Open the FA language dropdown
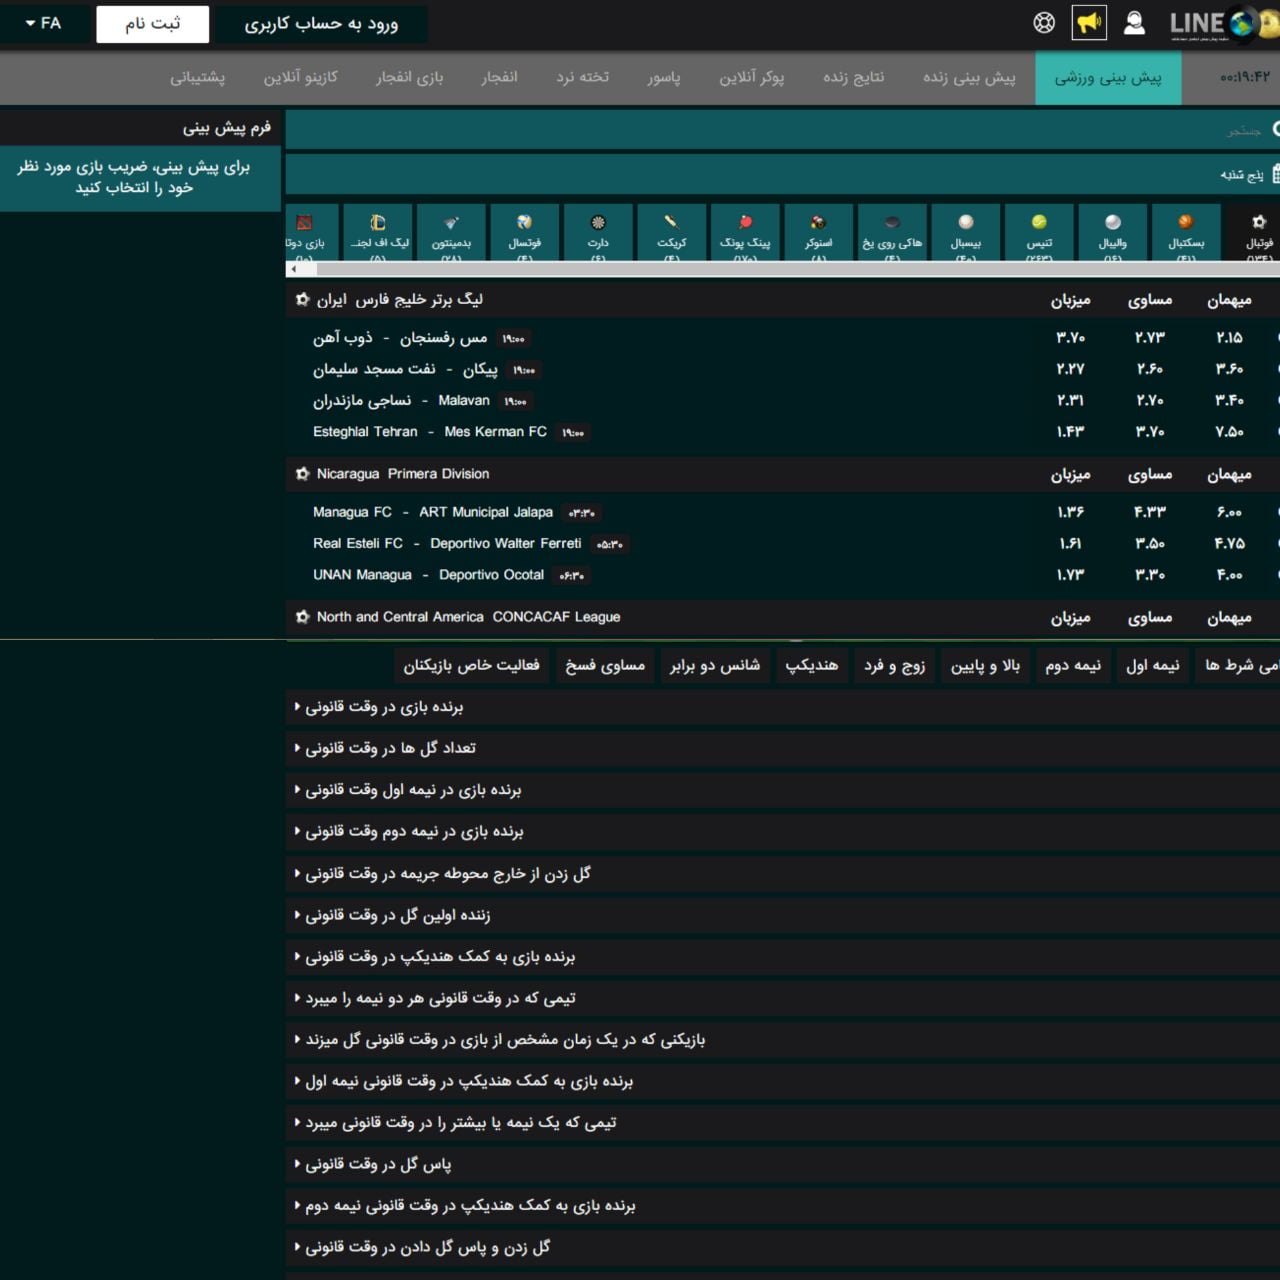Screen dimensions: 1280x1280 click(x=44, y=23)
